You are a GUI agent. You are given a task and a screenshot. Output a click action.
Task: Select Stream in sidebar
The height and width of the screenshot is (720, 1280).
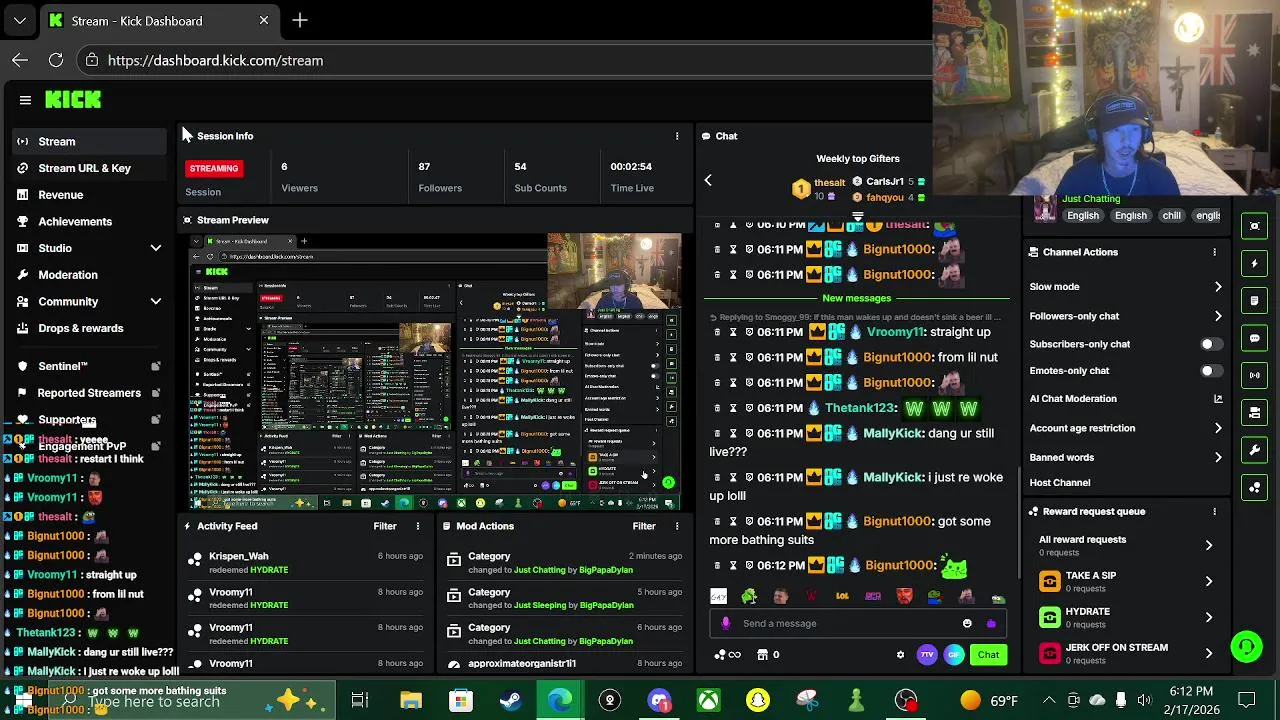coord(89,141)
